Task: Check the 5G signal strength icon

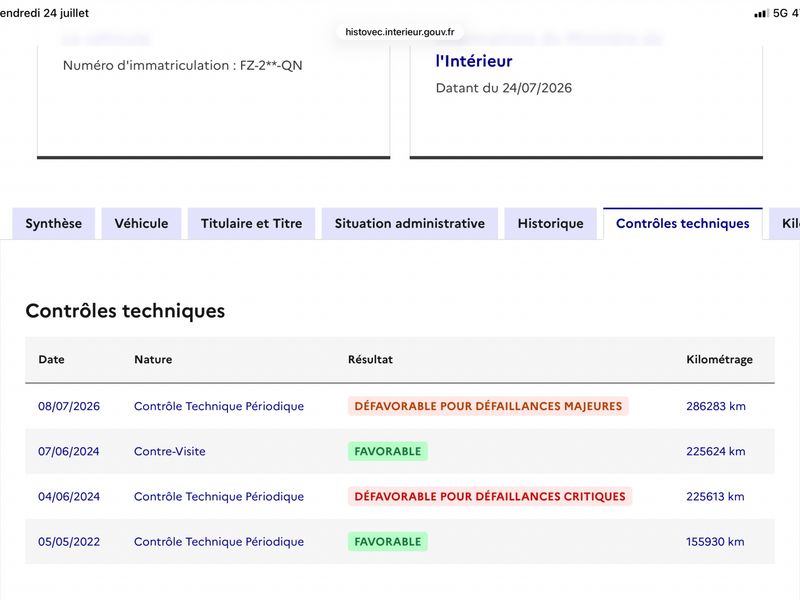Action: [761, 13]
